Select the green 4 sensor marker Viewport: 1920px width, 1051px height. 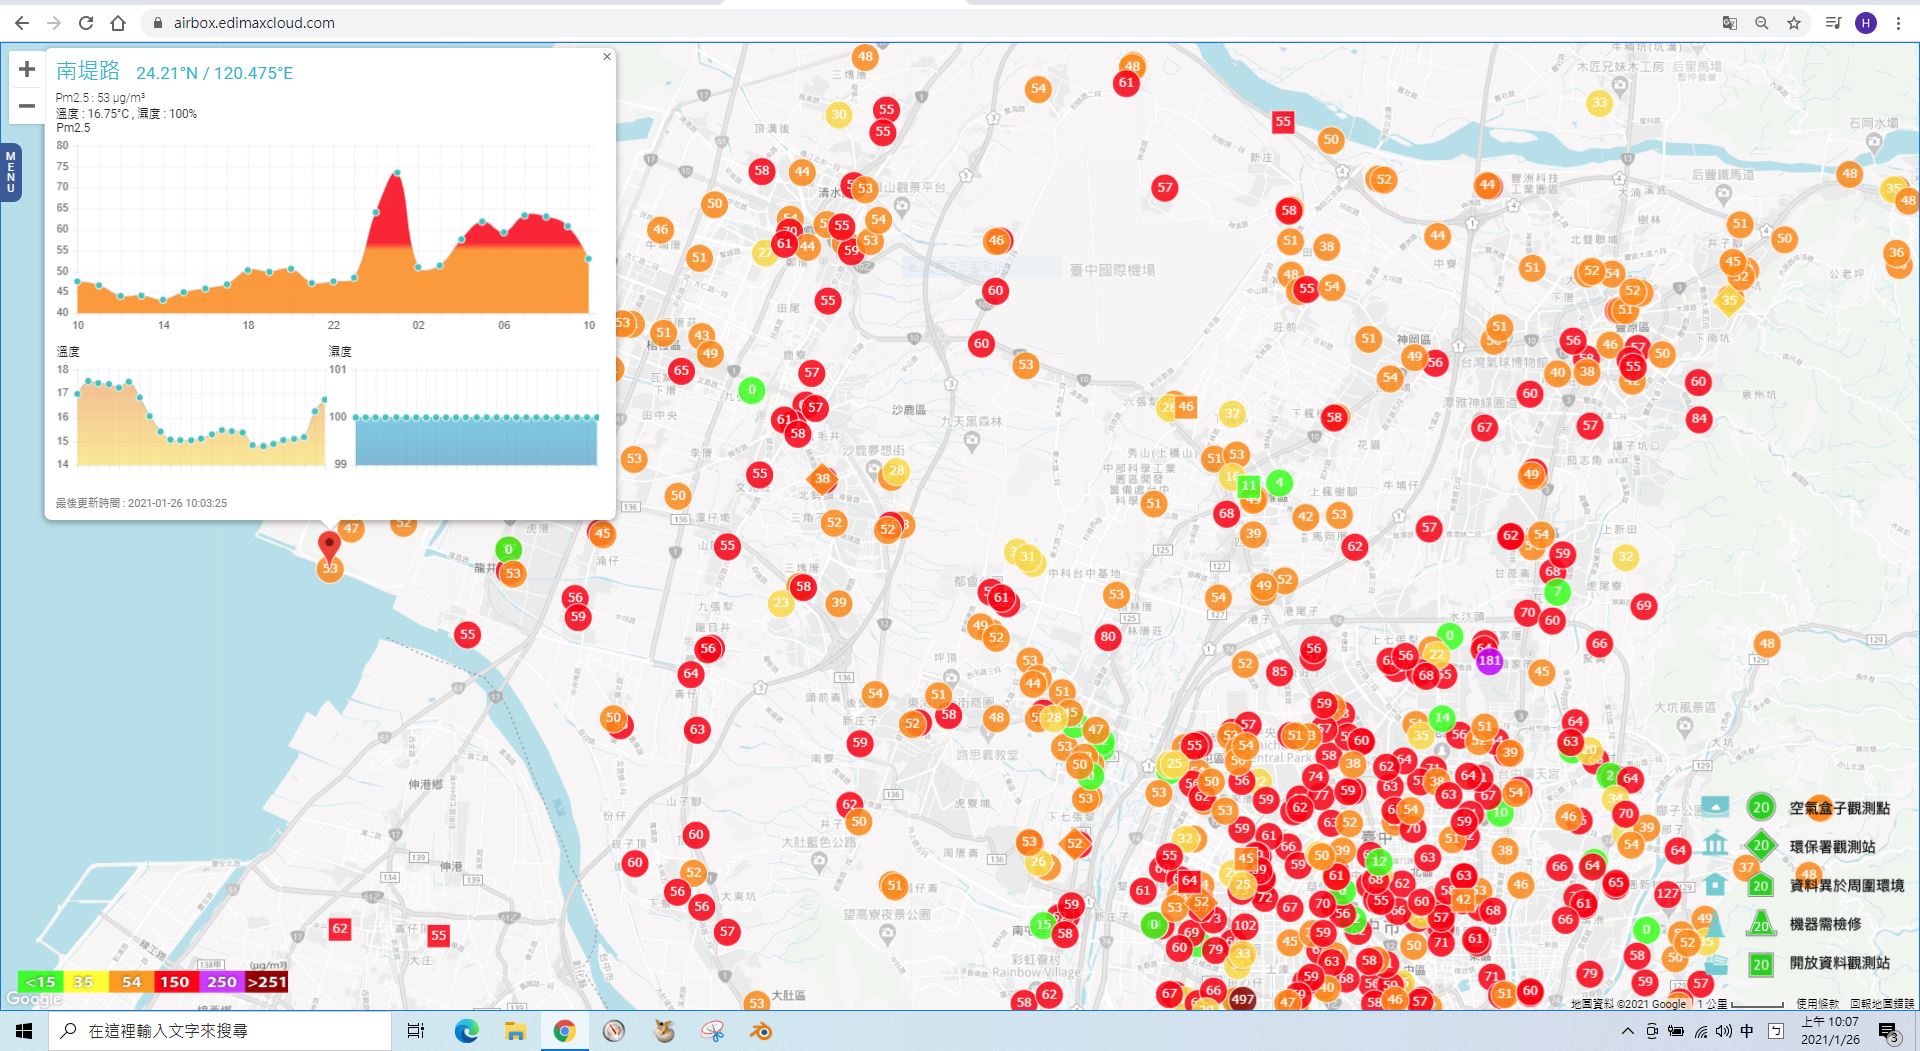[x=1279, y=482]
